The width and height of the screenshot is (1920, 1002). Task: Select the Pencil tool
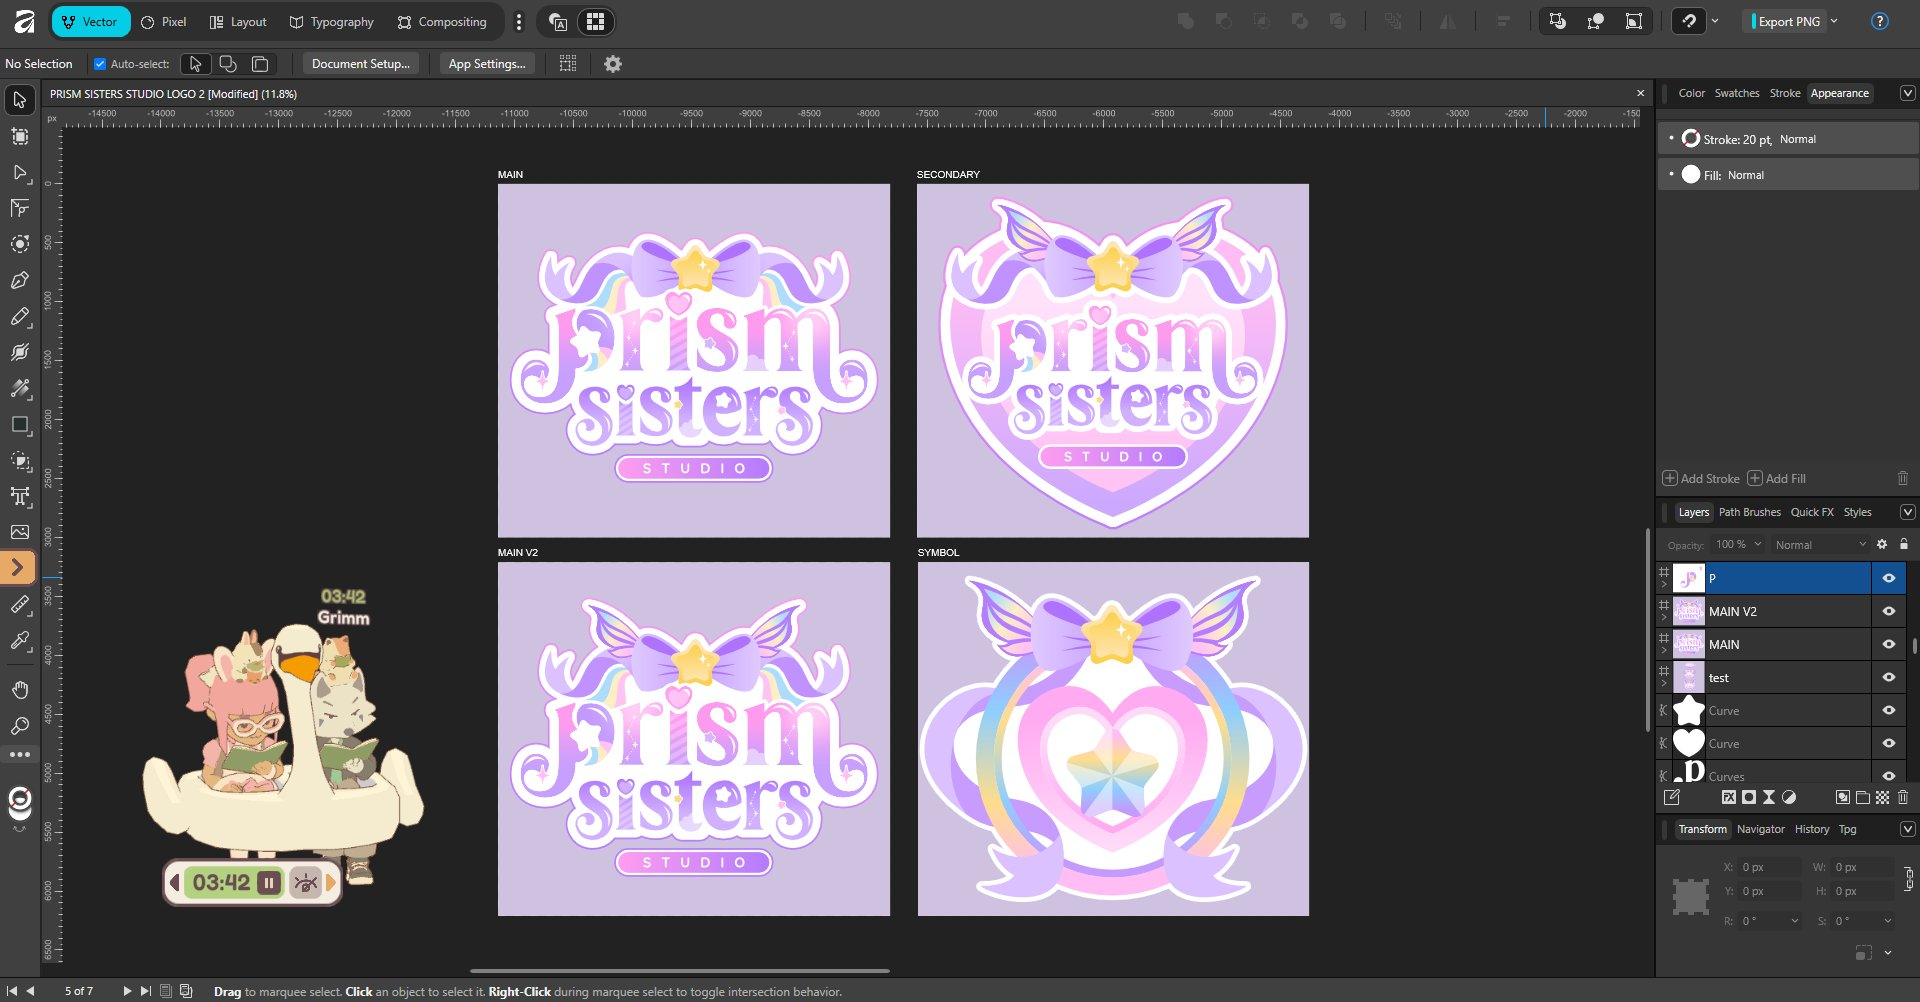pos(20,317)
